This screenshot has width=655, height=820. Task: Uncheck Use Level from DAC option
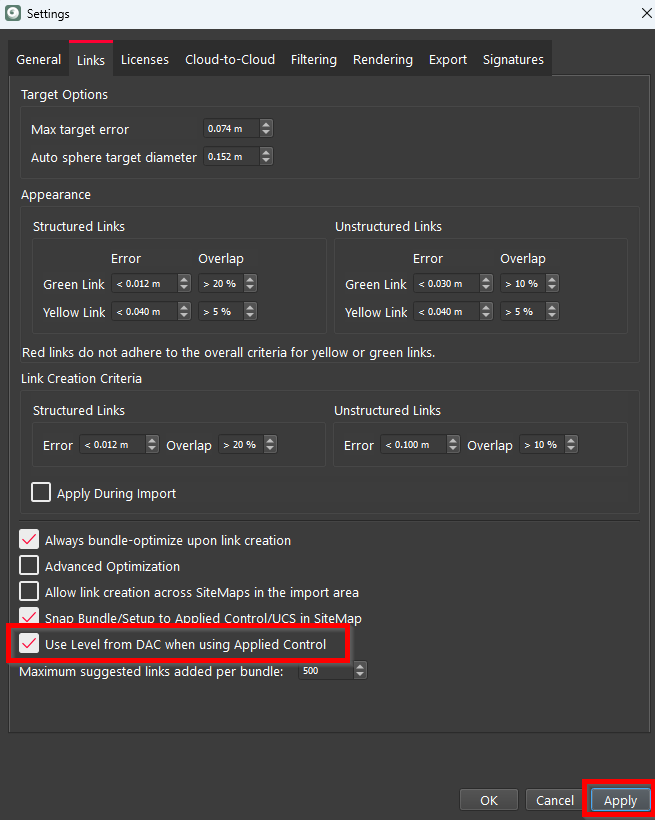pos(29,644)
